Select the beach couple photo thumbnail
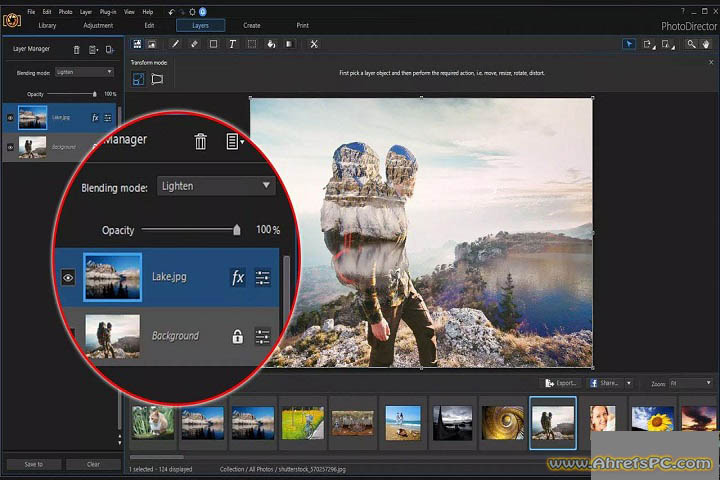Image resolution: width=720 pixels, height=480 pixels. coord(403,423)
